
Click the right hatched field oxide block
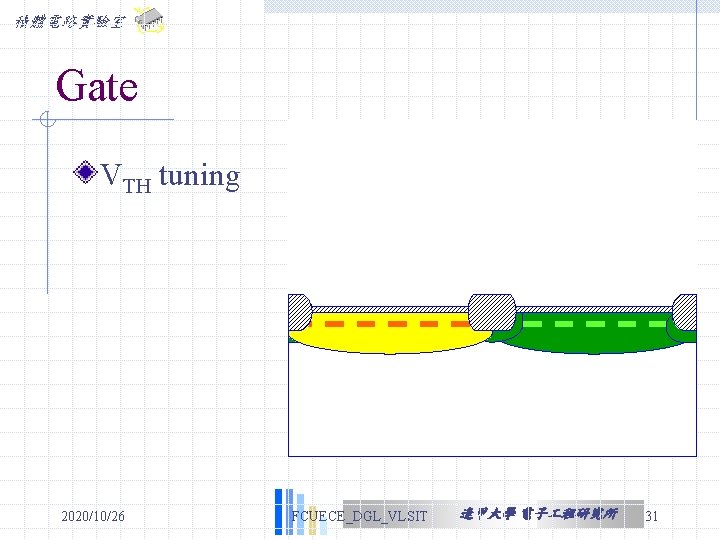(x=685, y=312)
